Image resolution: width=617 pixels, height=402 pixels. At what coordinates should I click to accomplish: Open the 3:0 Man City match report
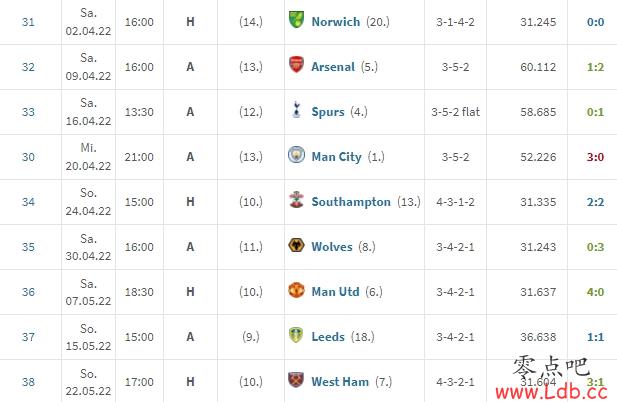click(595, 157)
